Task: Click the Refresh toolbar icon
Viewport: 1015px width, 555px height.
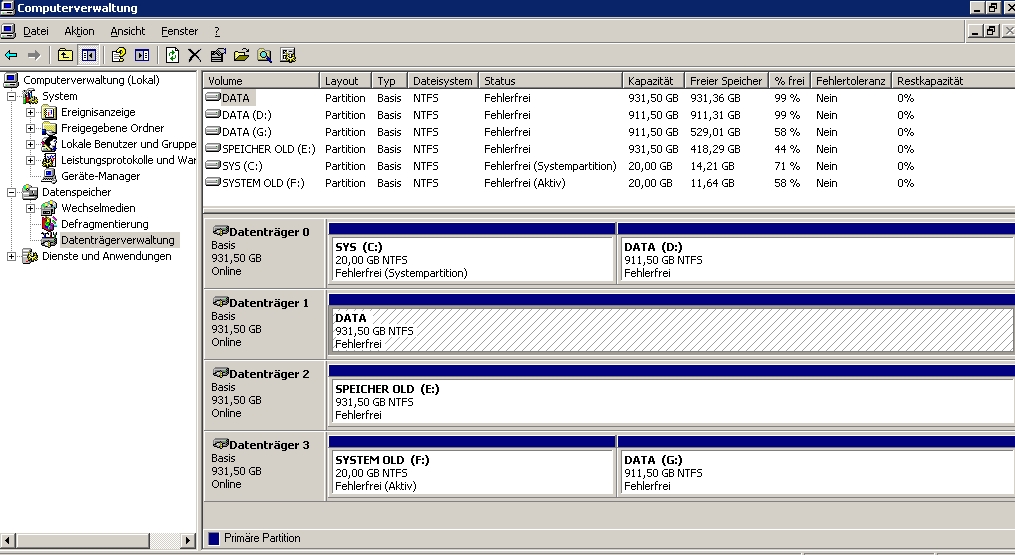Action: [172, 55]
